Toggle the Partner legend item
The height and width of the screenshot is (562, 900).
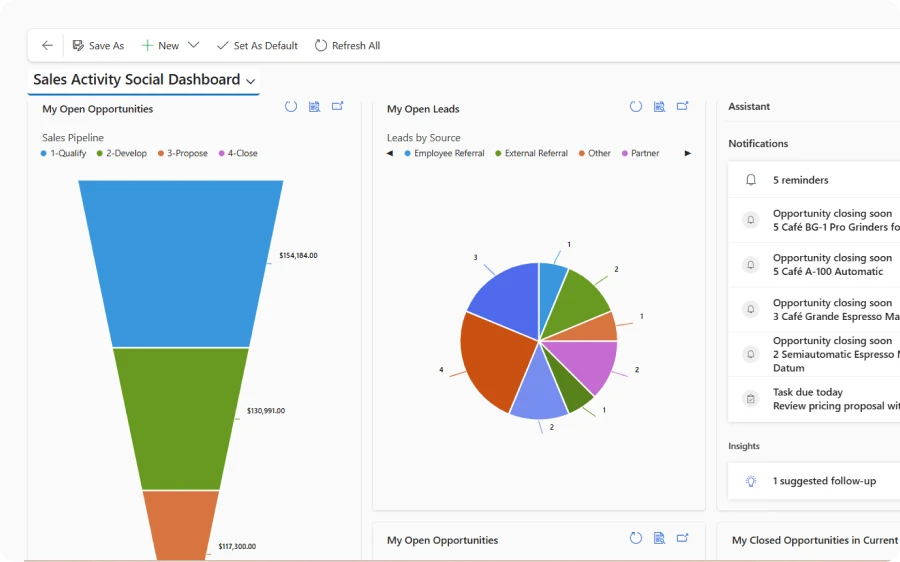tap(641, 153)
